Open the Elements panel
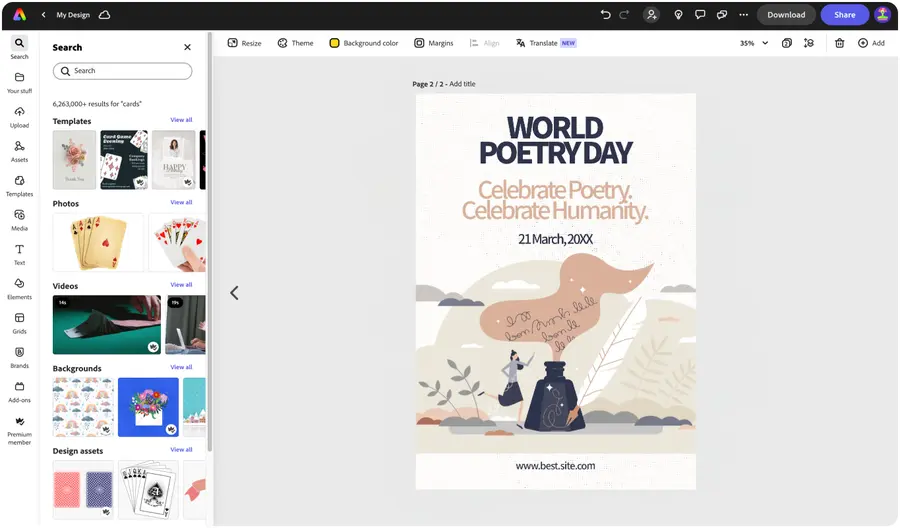 click(x=20, y=289)
